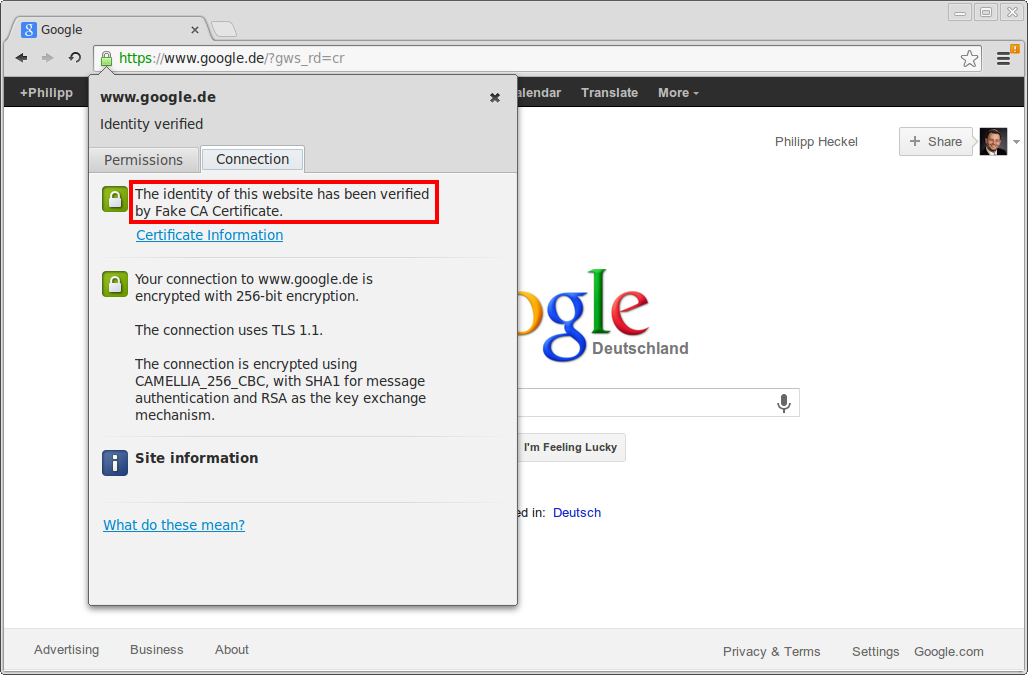This screenshot has width=1028, height=675.
Task: Select the Connection tab
Action: (252, 159)
